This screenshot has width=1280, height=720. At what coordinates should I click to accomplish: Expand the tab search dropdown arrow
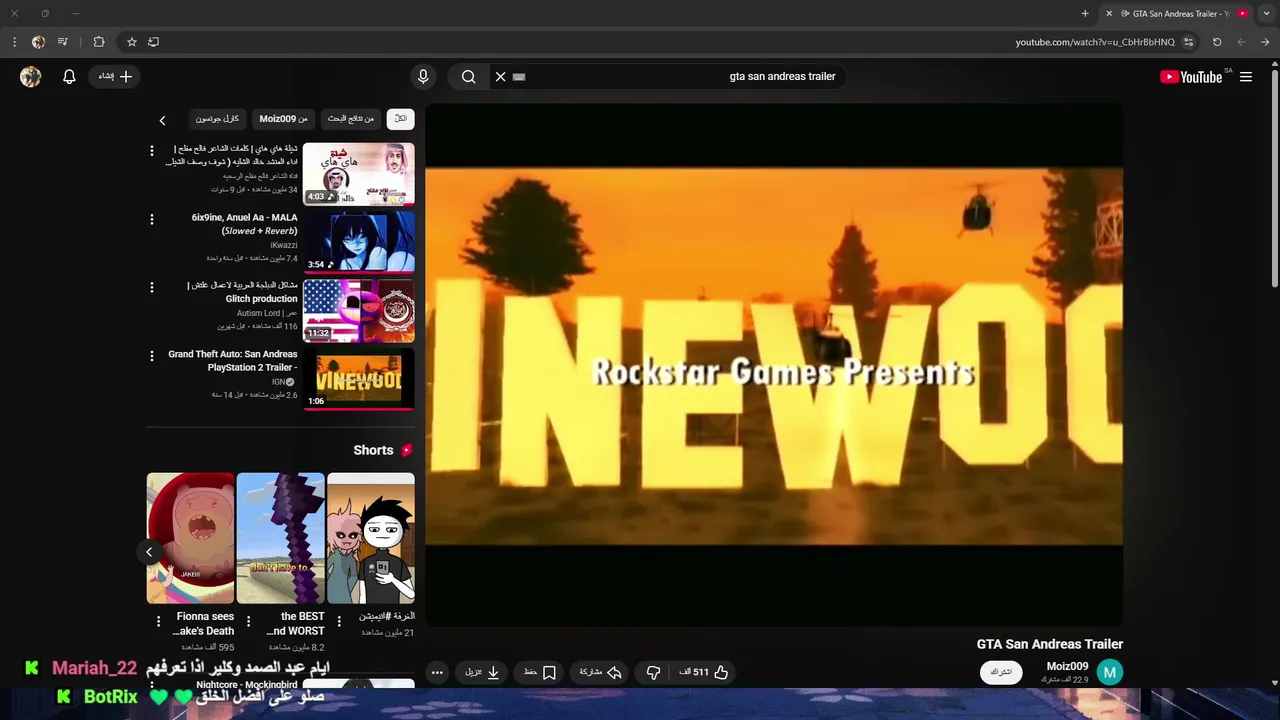point(1266,14)
